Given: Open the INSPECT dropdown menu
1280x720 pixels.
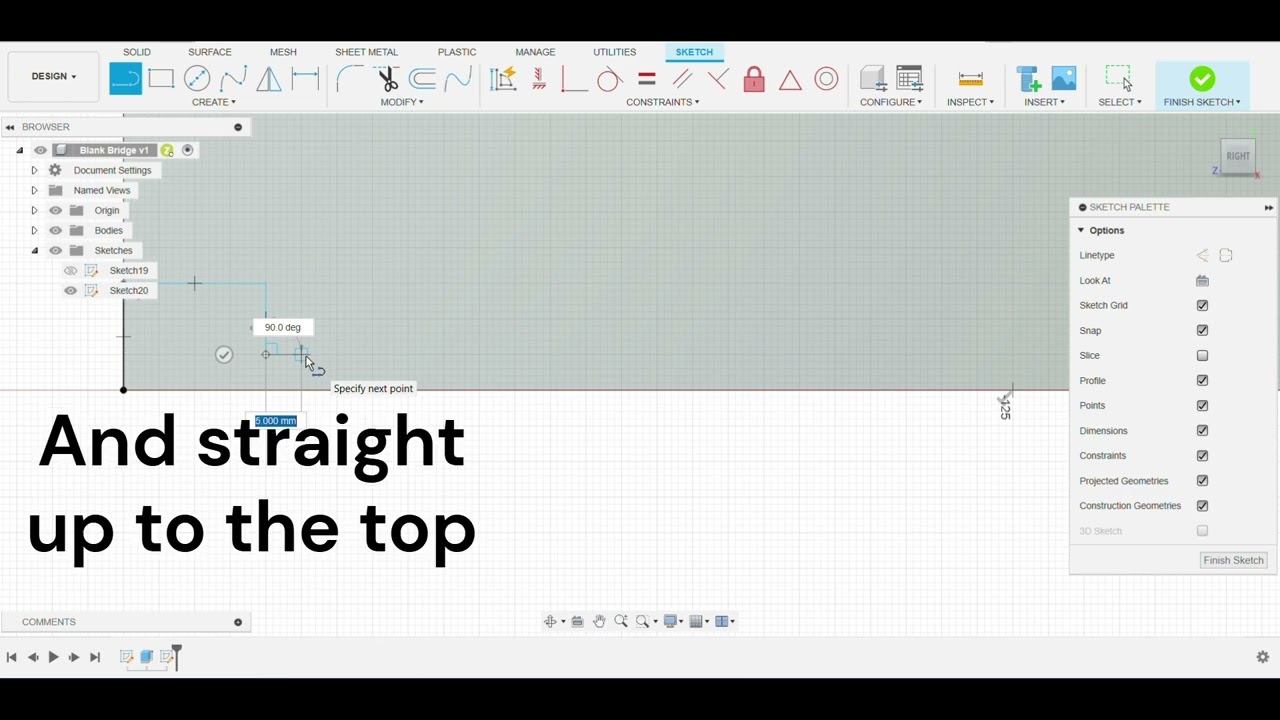Looking at the screenshot, I should [969, 102].
